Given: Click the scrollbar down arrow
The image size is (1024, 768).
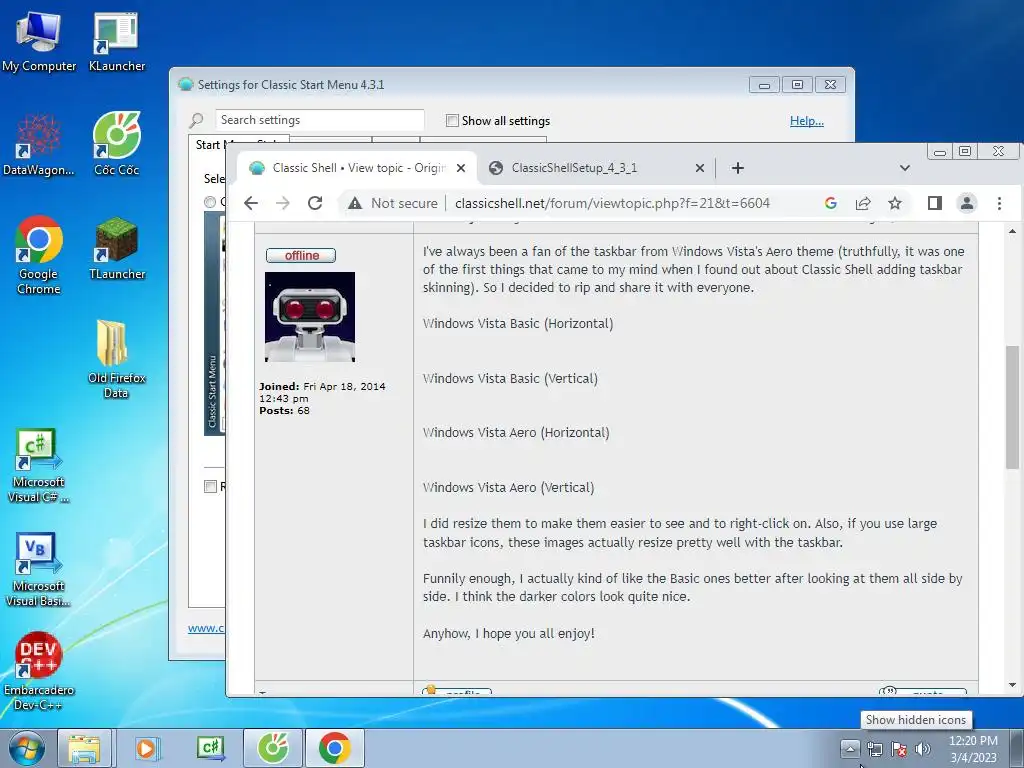Looking at the screenshot, I should tap(1012, 685).
